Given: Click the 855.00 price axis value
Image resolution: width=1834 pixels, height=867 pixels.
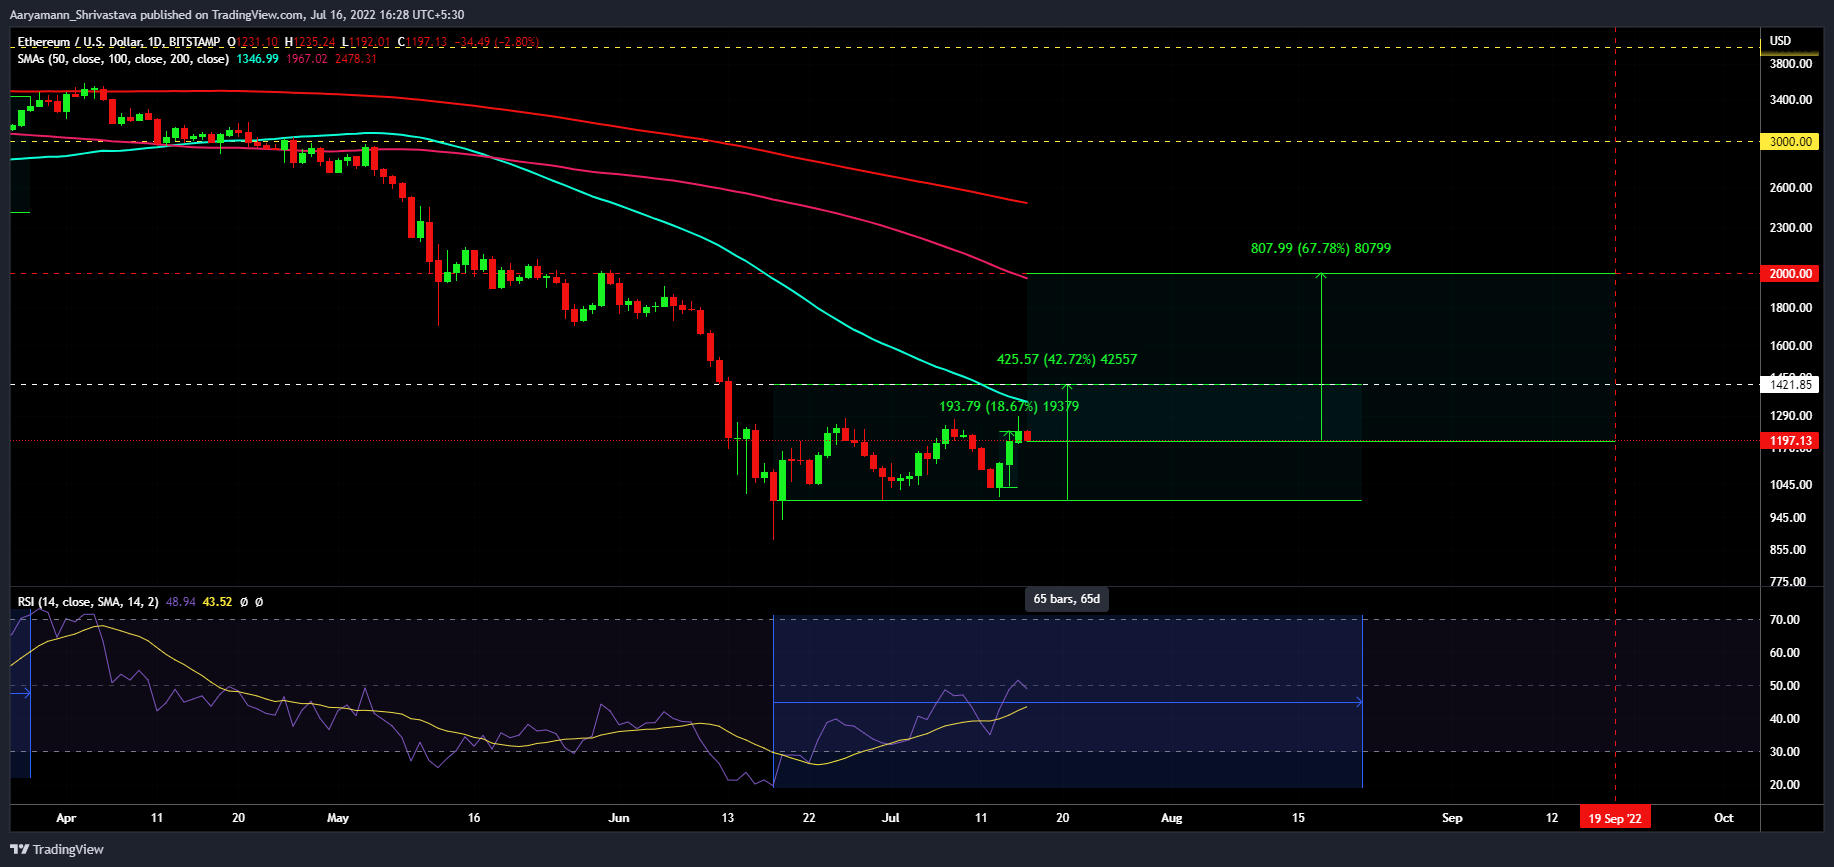Looking at the screenshot, I should (x=1788, y=550).
